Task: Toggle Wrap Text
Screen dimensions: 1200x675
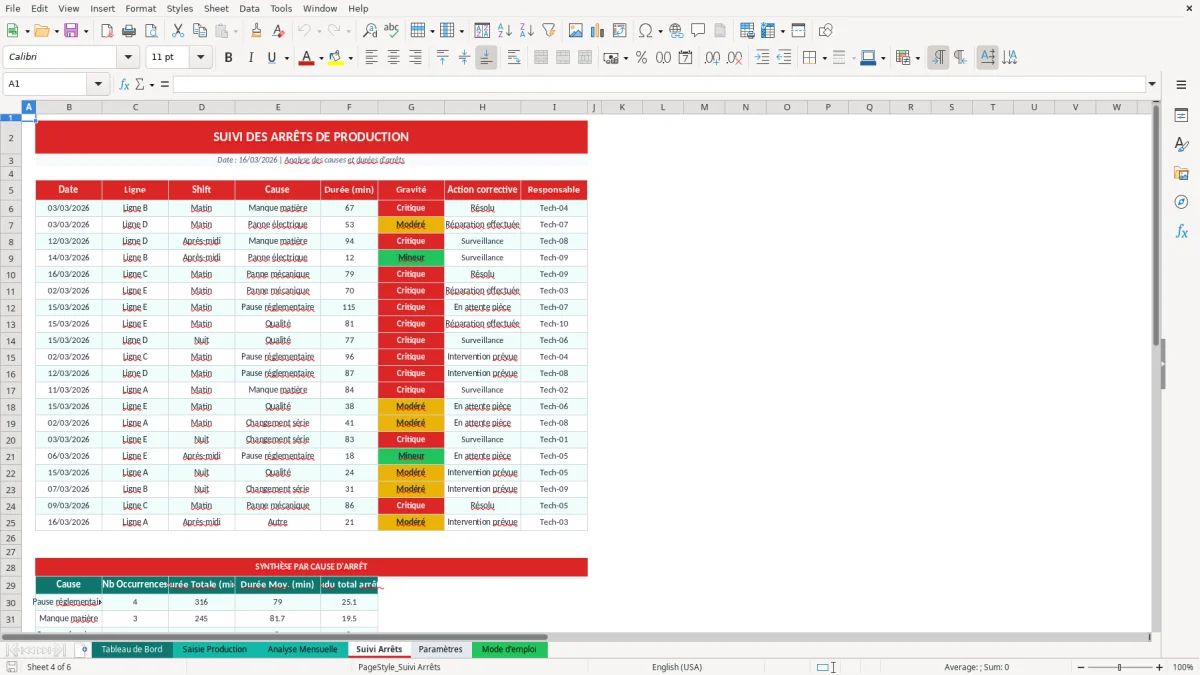Action: coord(514,58)
